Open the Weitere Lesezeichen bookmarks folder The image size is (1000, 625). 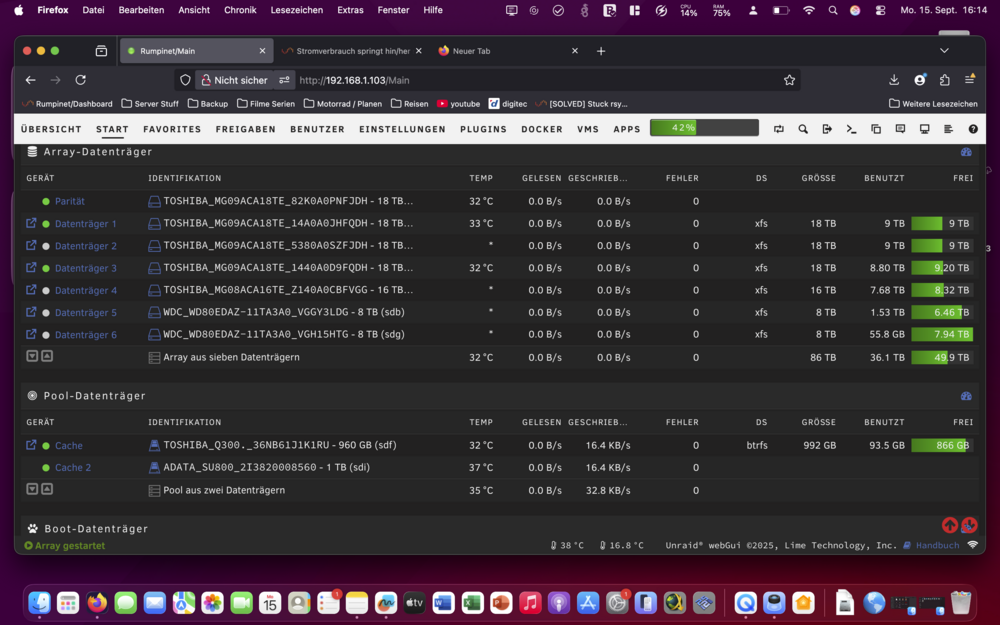933,103
